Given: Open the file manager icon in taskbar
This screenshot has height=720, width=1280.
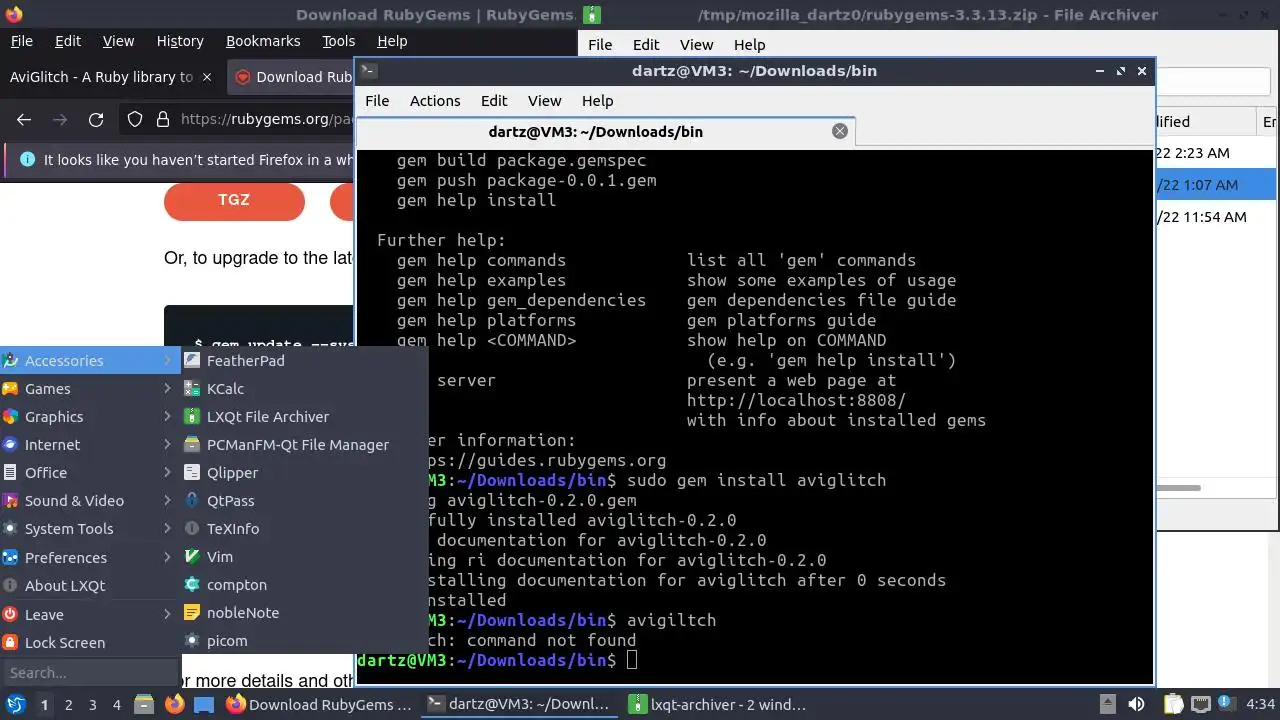Looking at the screenshot, I should [x=143, y=704].
